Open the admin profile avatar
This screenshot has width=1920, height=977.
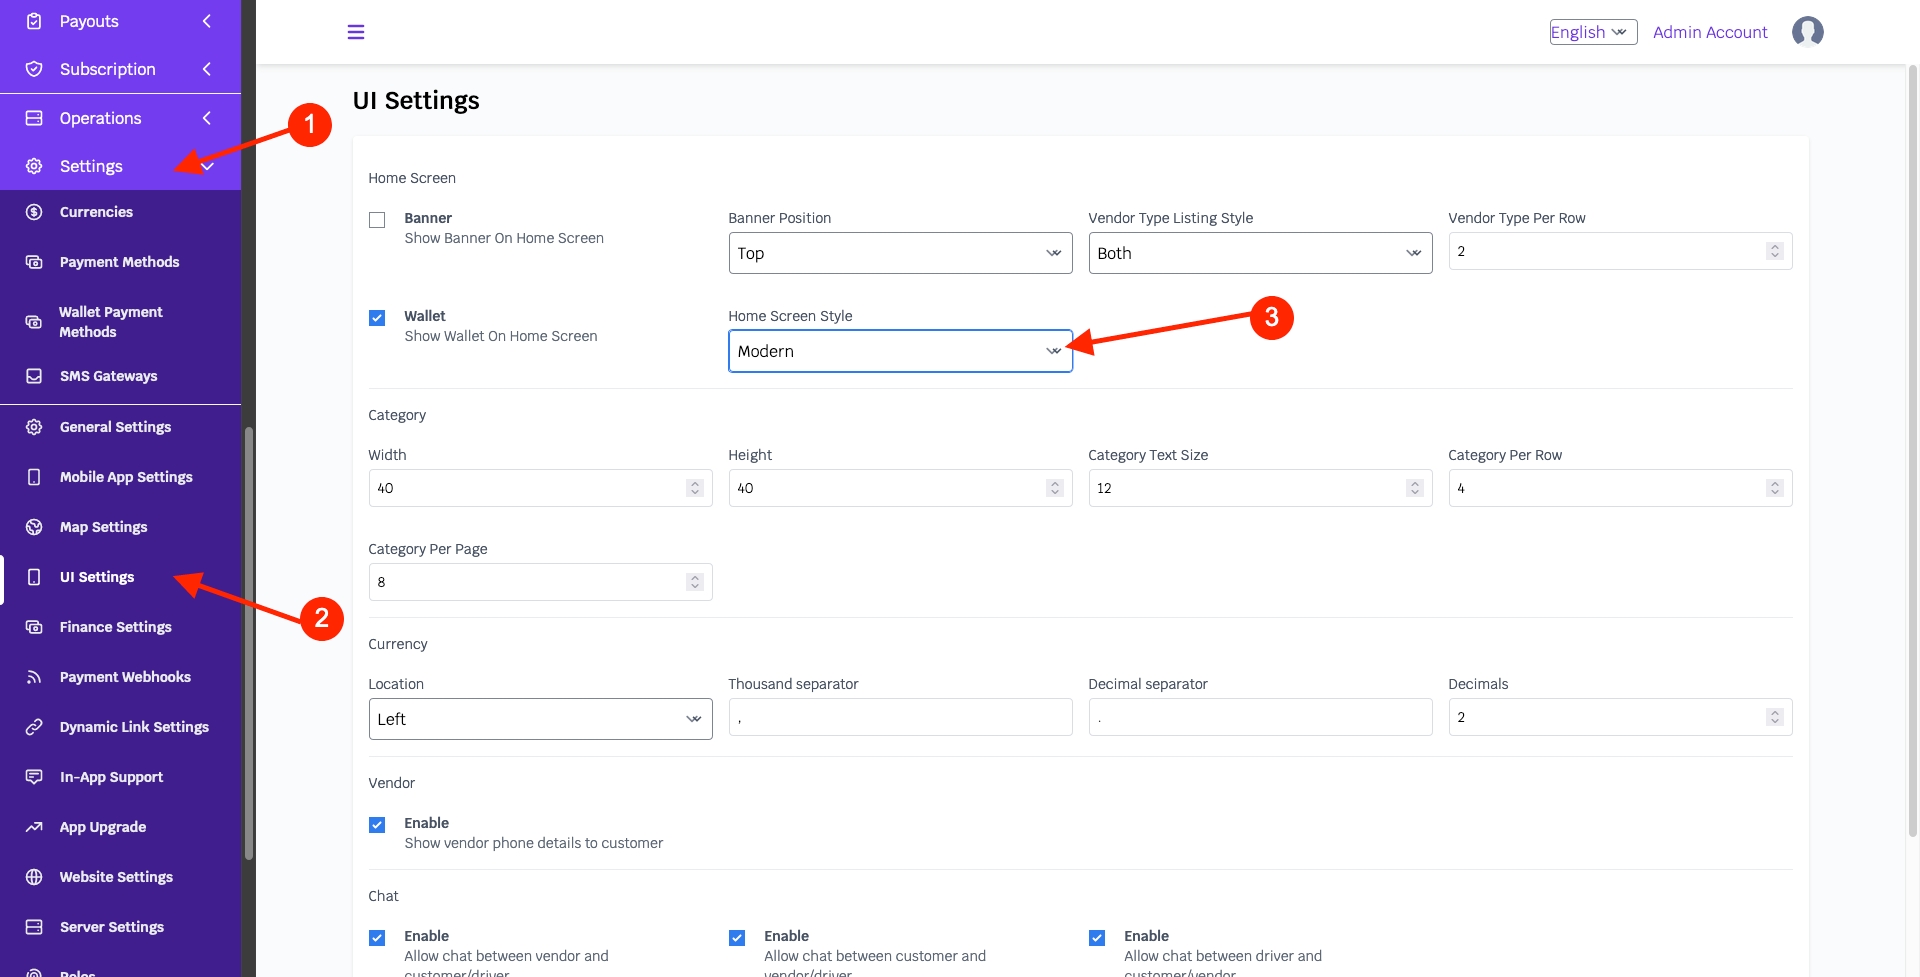pos(1807,32)
